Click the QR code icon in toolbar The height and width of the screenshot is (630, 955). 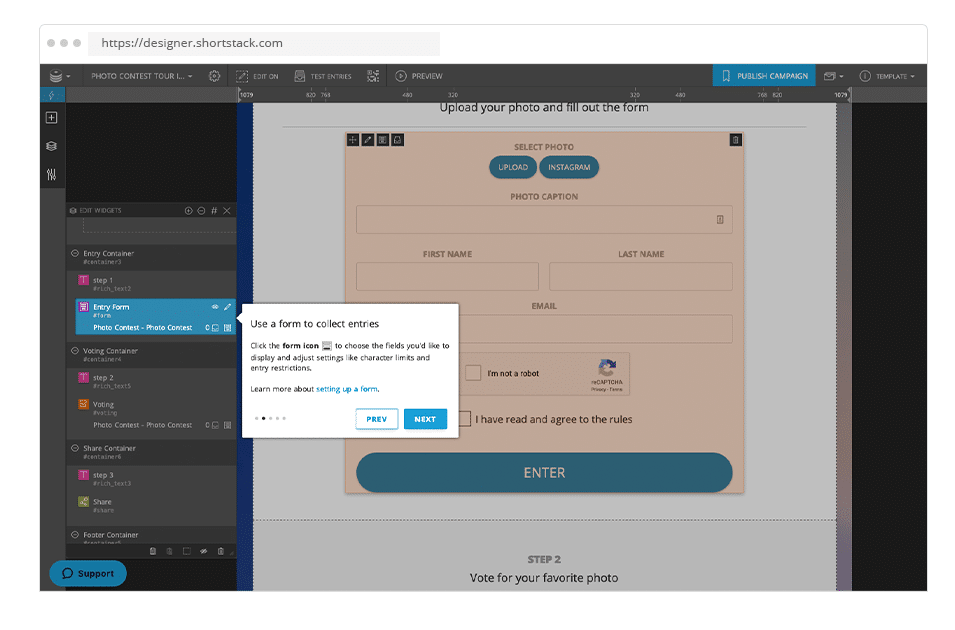373,76
